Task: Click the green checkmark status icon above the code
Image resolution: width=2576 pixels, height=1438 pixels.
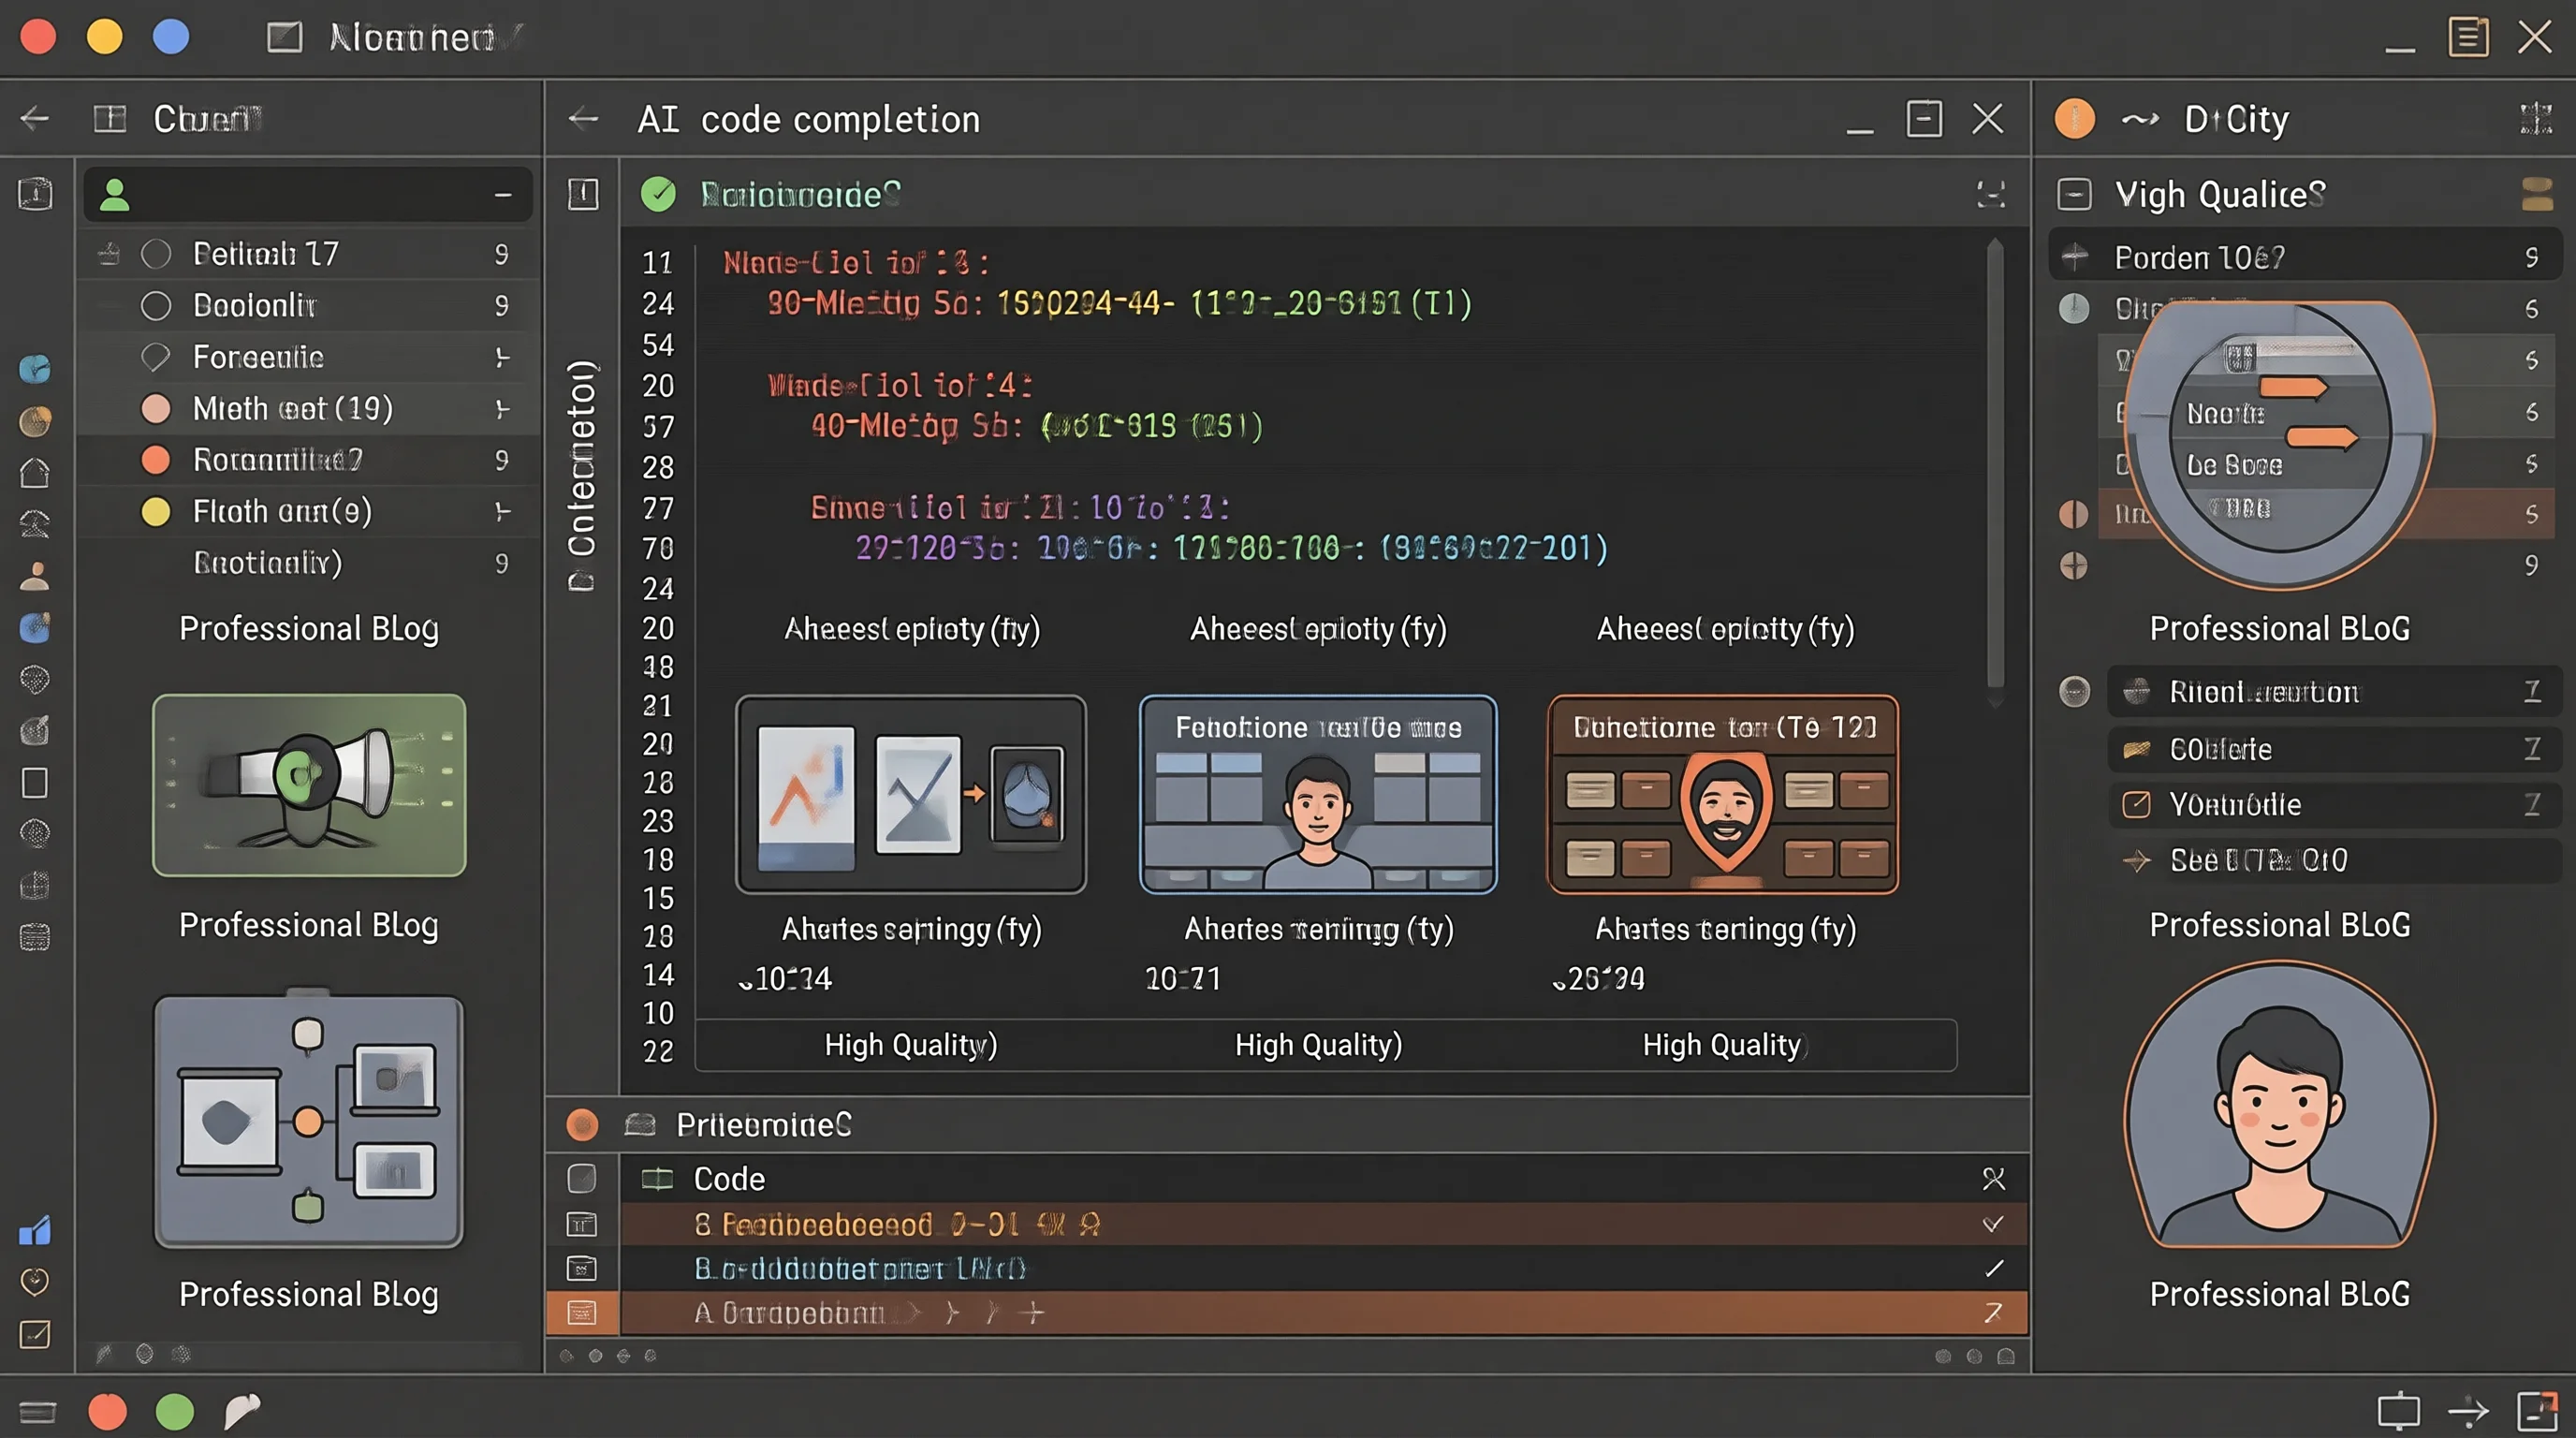Action: pos(658,194)
